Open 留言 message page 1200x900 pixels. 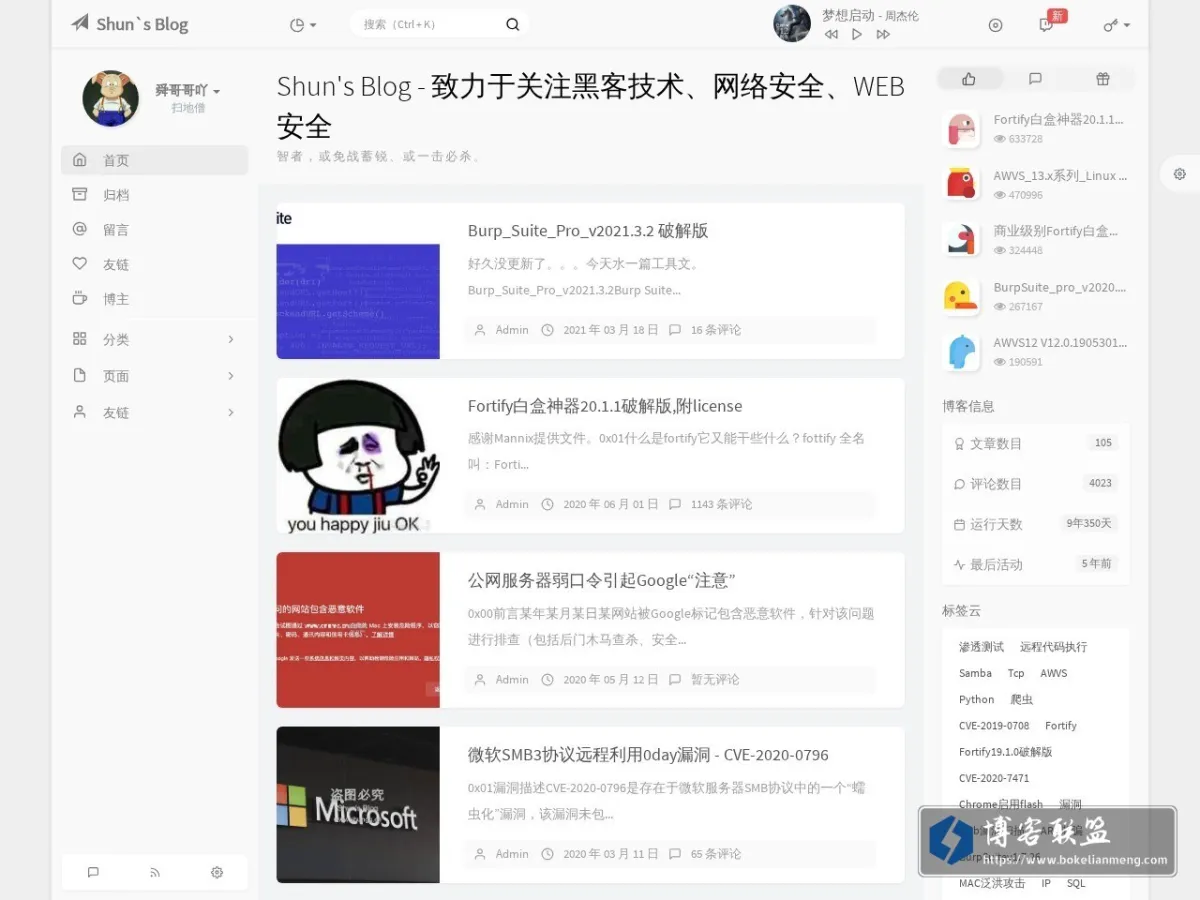click(155, 230)
